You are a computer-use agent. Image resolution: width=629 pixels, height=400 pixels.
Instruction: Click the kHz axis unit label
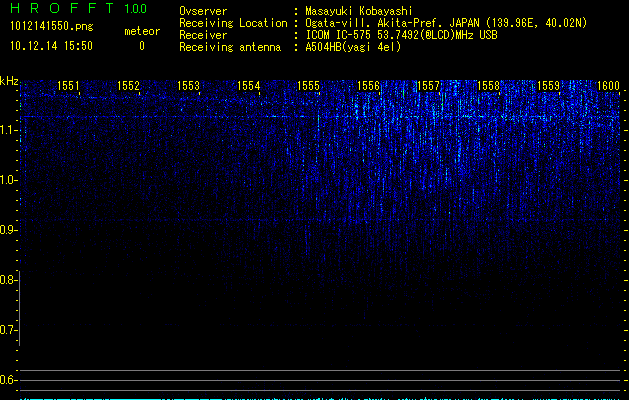(9, 81)
